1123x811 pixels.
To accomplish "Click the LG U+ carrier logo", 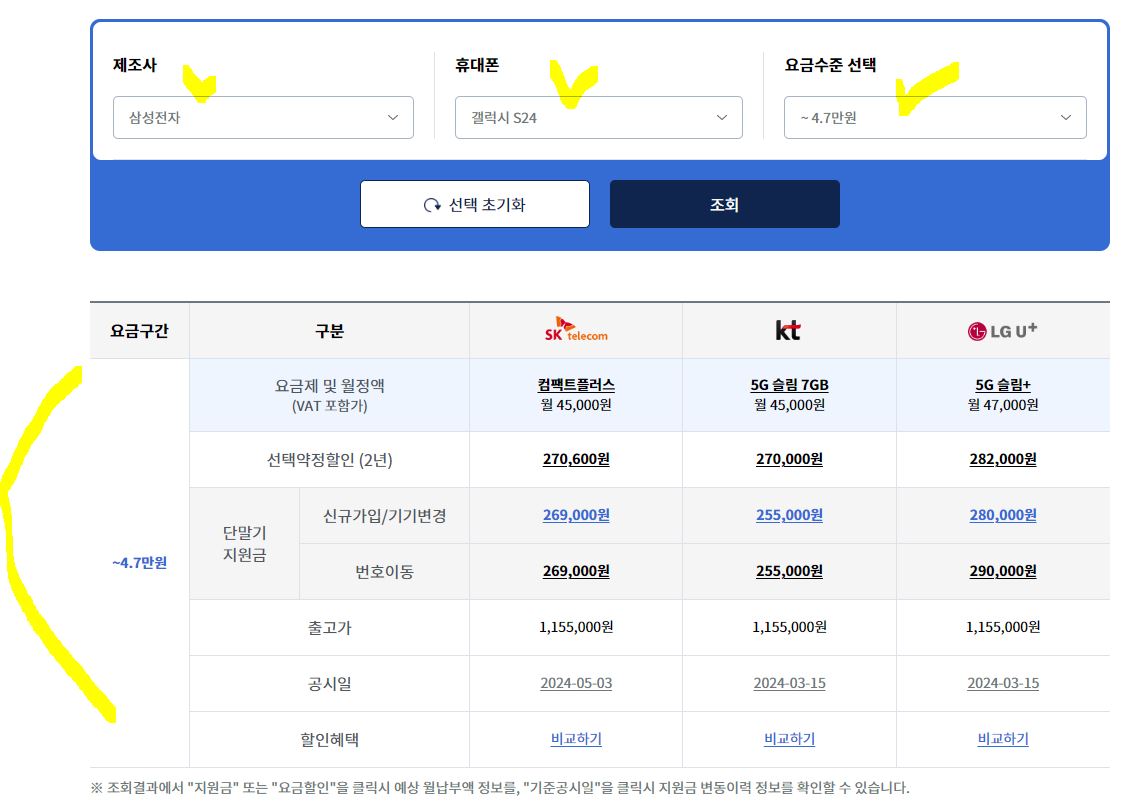I will 1003,330.
